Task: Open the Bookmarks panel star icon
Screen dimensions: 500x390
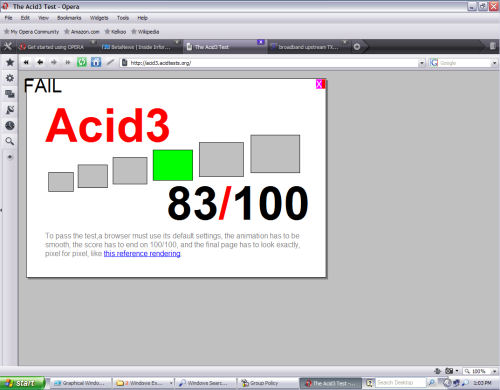Action: 10,62
